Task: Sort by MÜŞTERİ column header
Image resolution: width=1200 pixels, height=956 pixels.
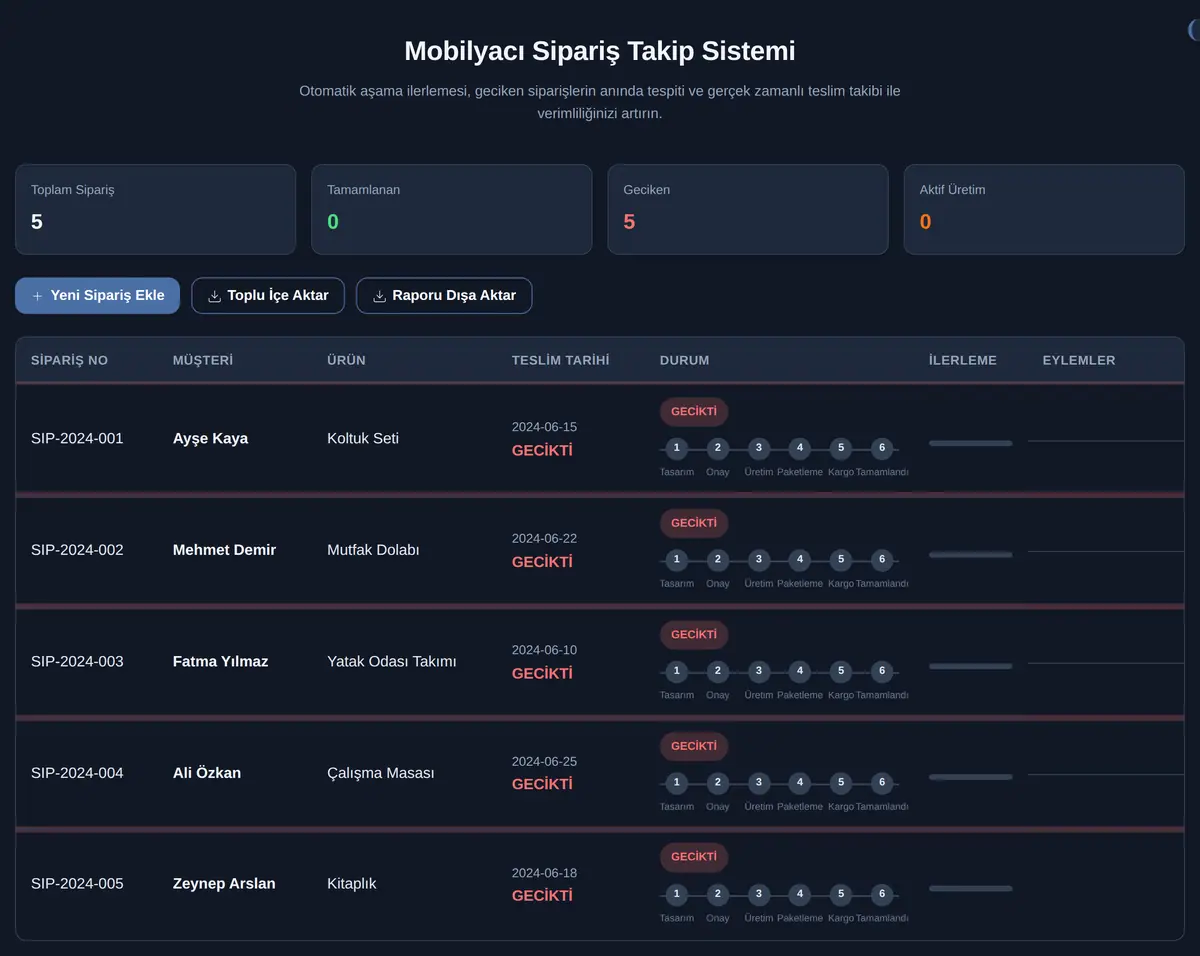Action: [203, 360]
